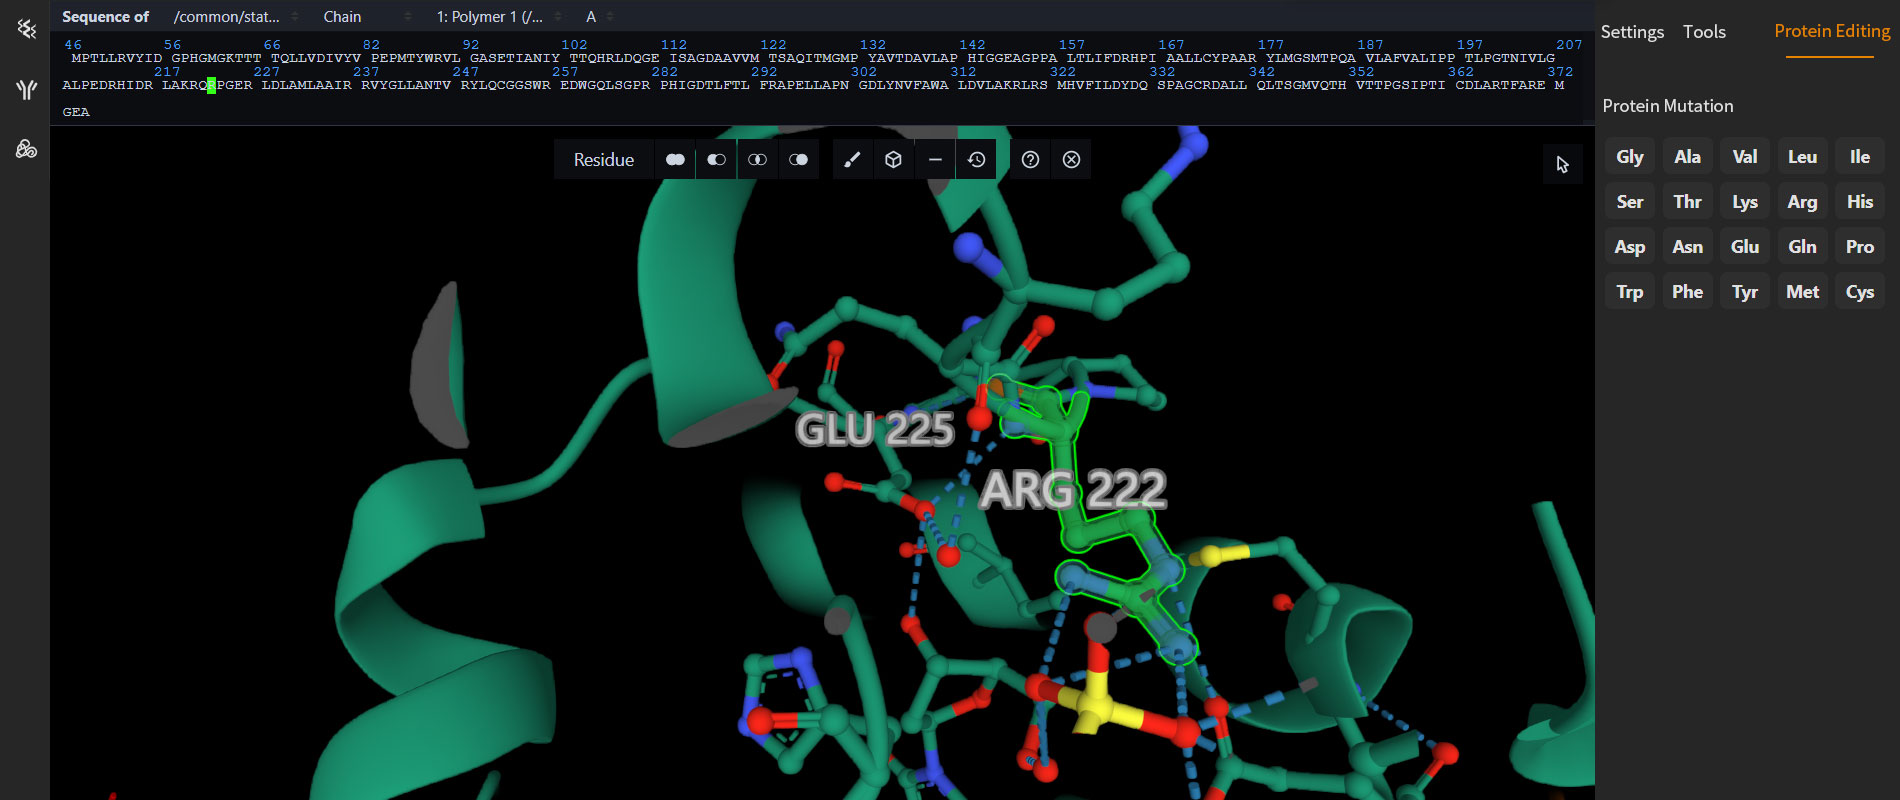Toggle the selection mode arrow button
Viewport: 1900px width, 800px height.
[x=1562, y=165]
